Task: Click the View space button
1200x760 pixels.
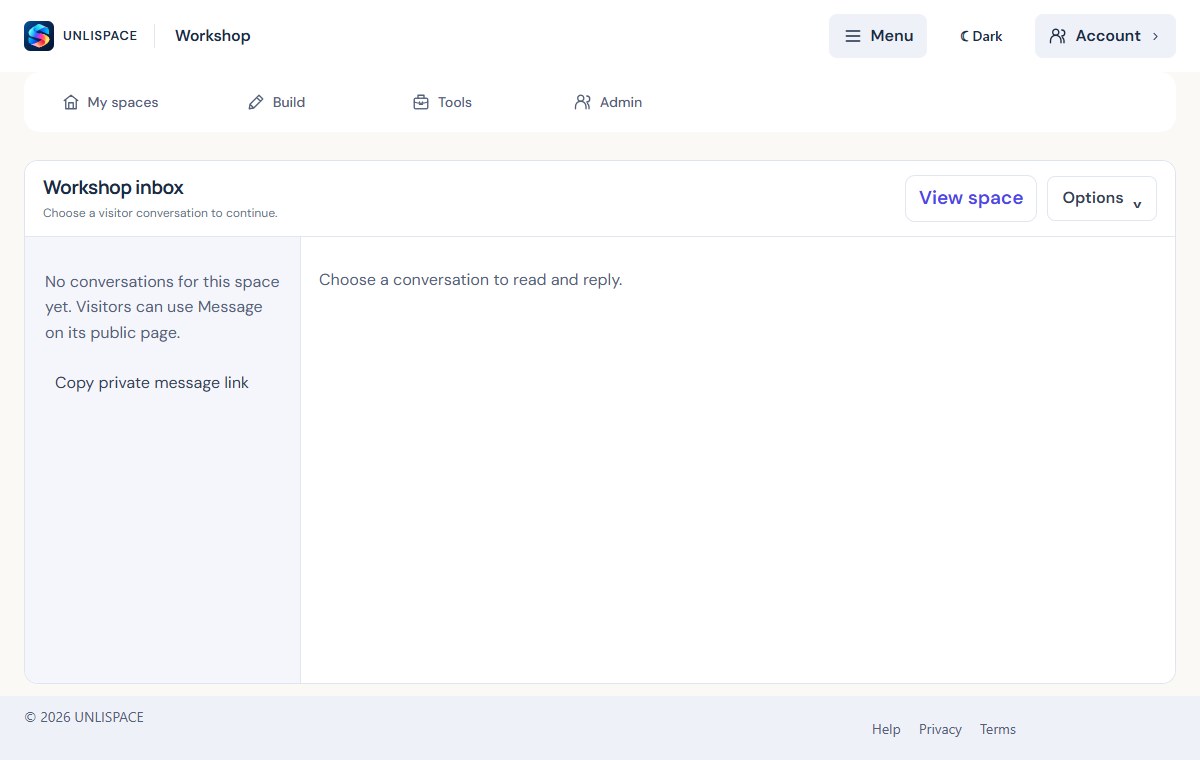Action: pos(971,198)
